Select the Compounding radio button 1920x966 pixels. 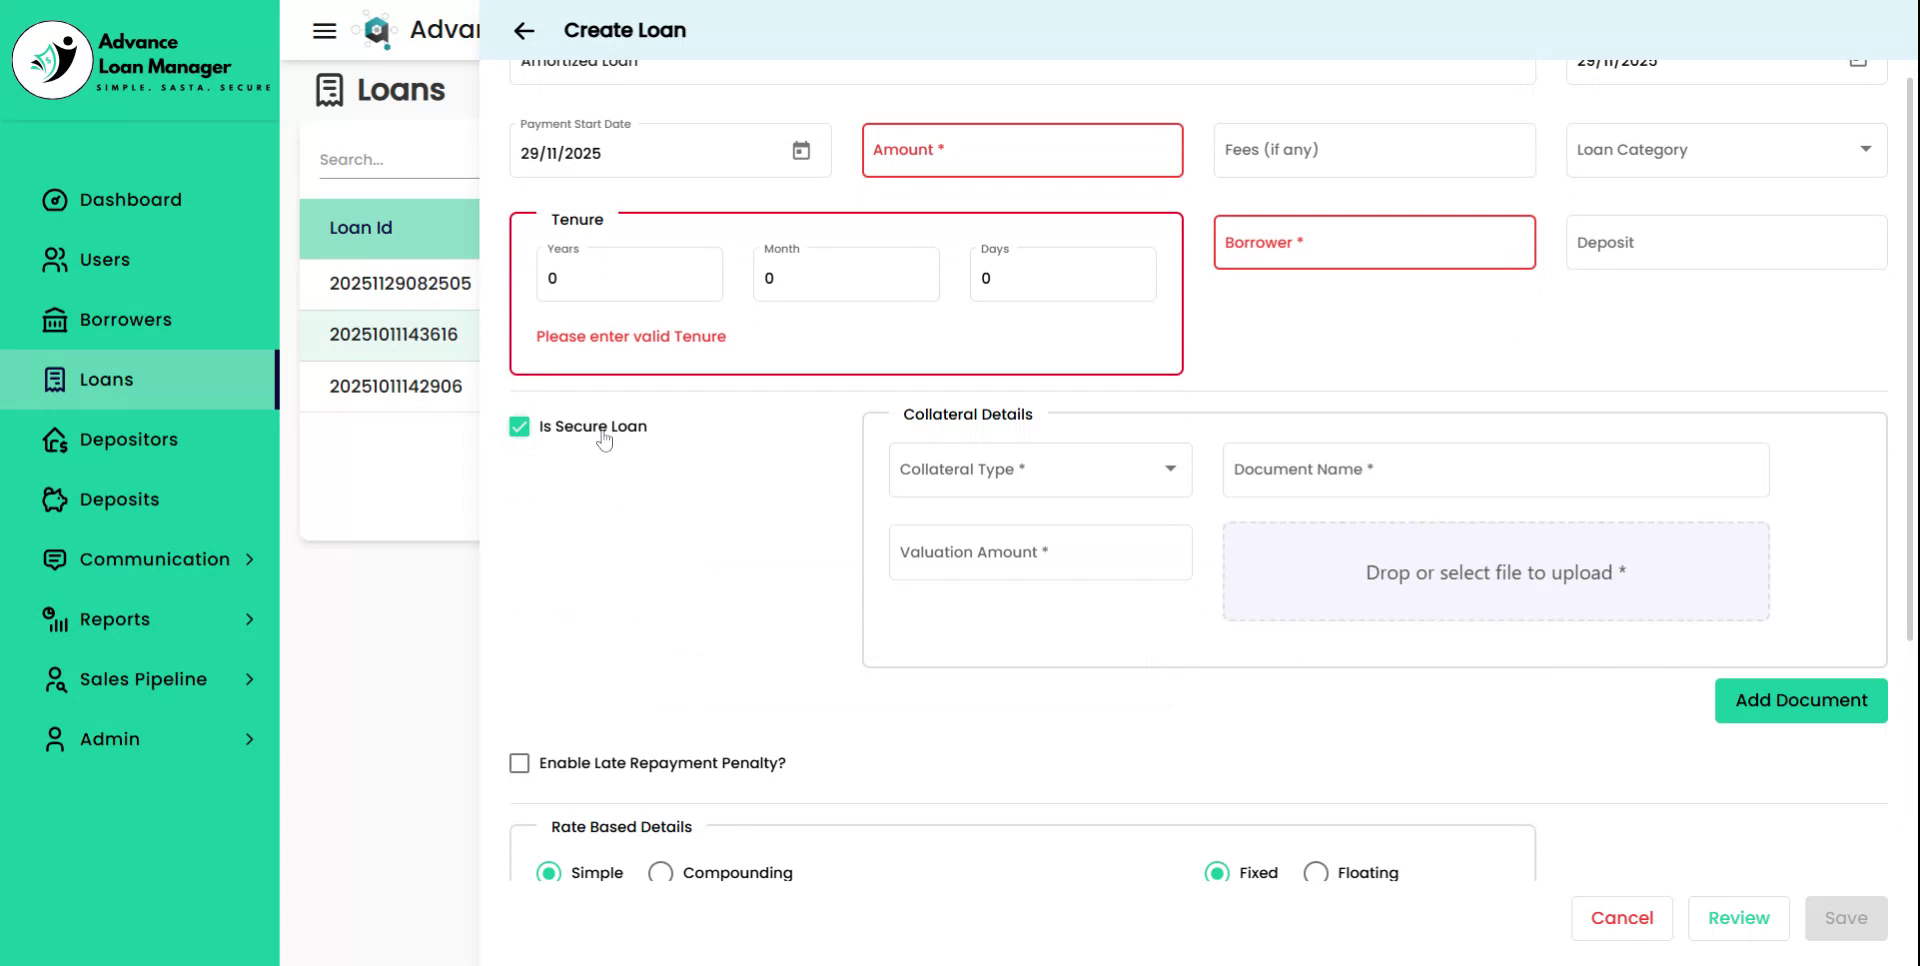[660, 872]
